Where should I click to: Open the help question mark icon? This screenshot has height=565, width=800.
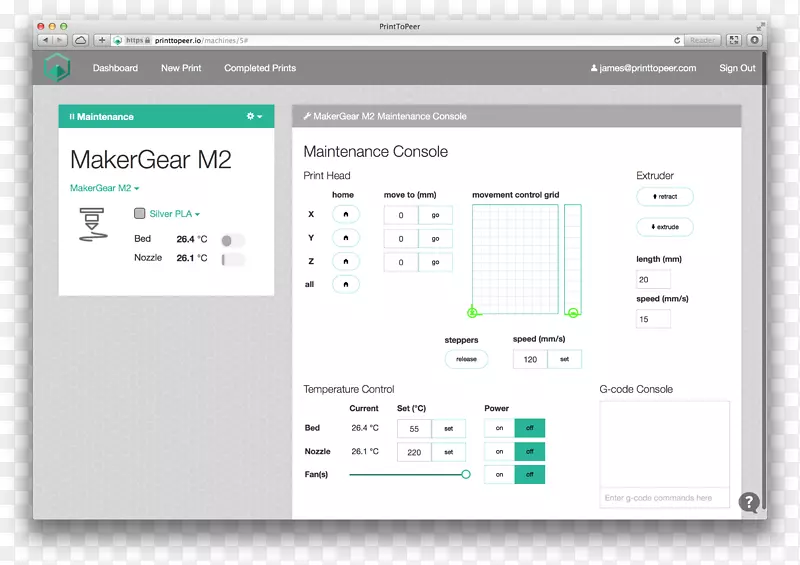(x=749, y=502)
